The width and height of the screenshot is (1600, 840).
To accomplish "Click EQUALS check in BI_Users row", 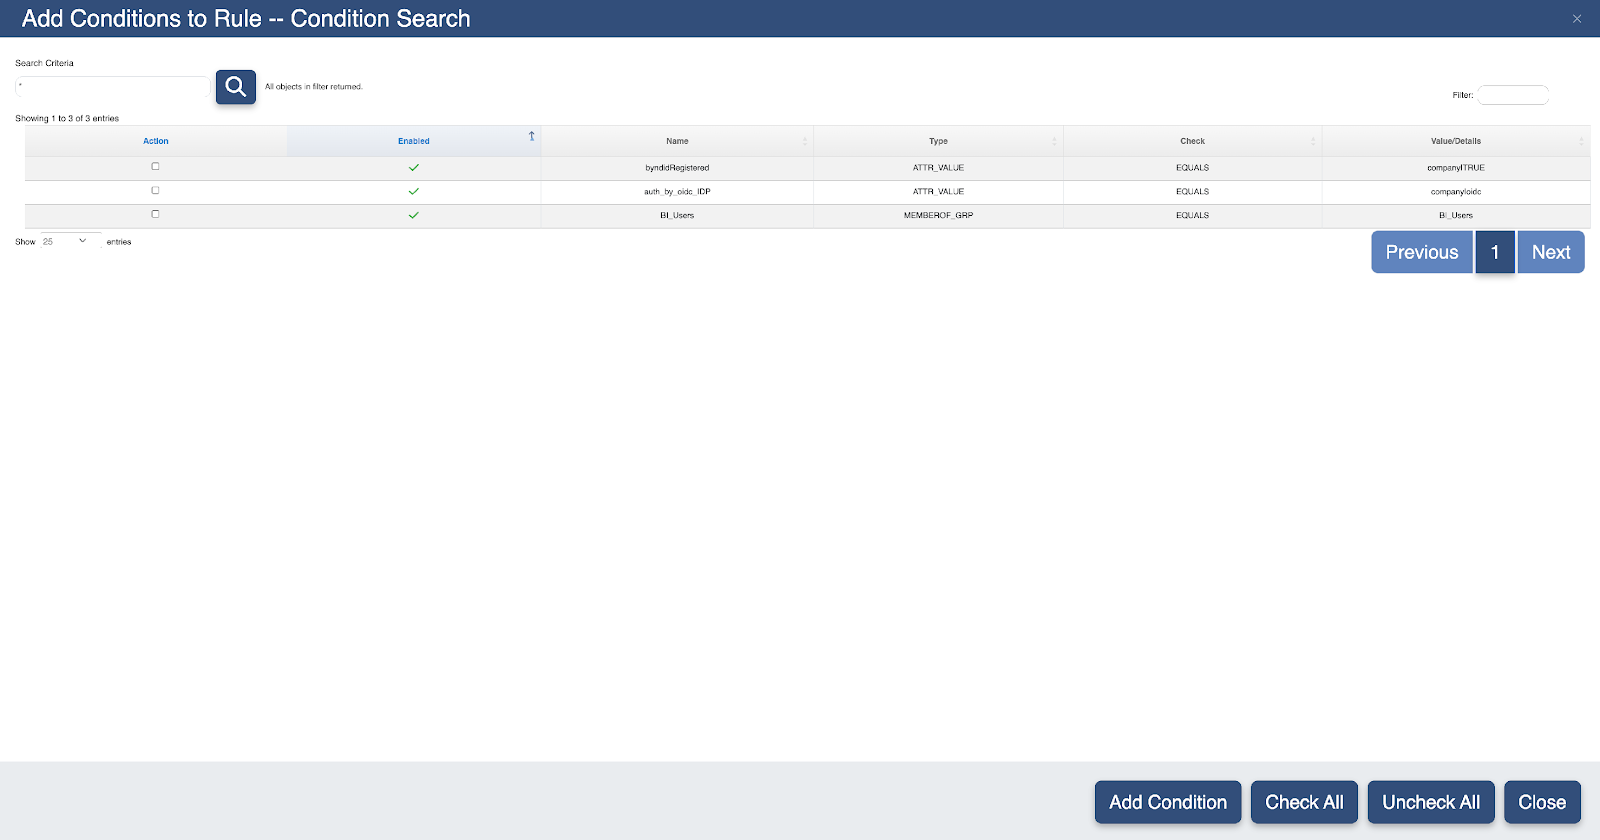I will point(1192,216).
